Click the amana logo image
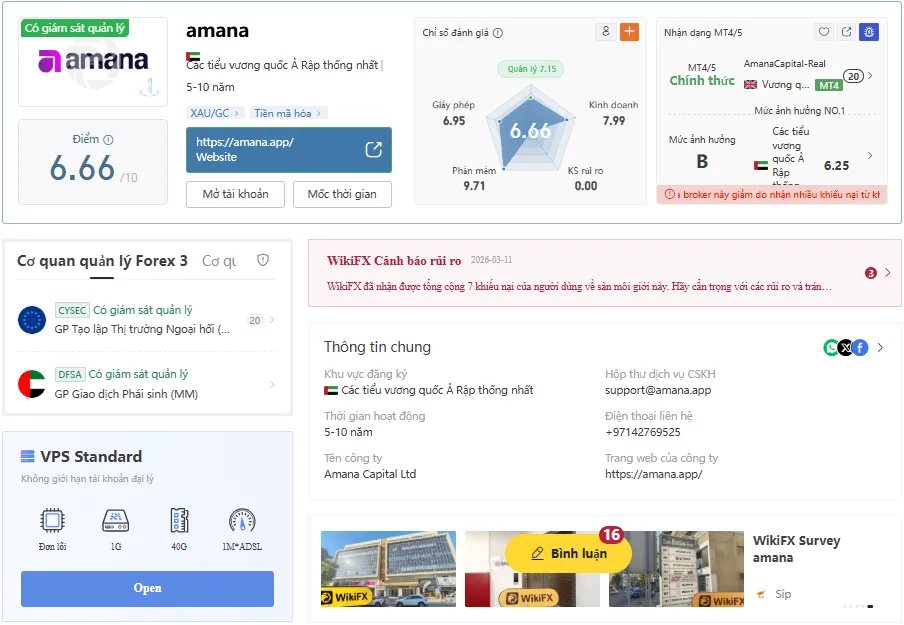The image size is (904, 625). point(93,61)
